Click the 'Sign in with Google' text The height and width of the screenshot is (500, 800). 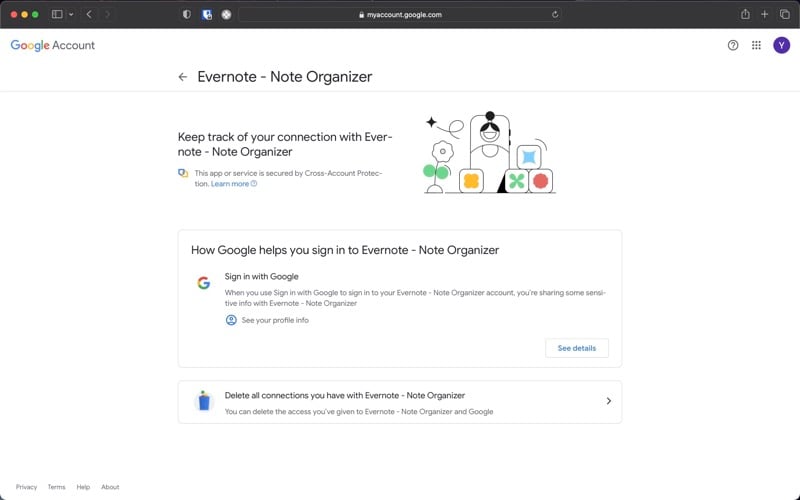click(261, 277)
